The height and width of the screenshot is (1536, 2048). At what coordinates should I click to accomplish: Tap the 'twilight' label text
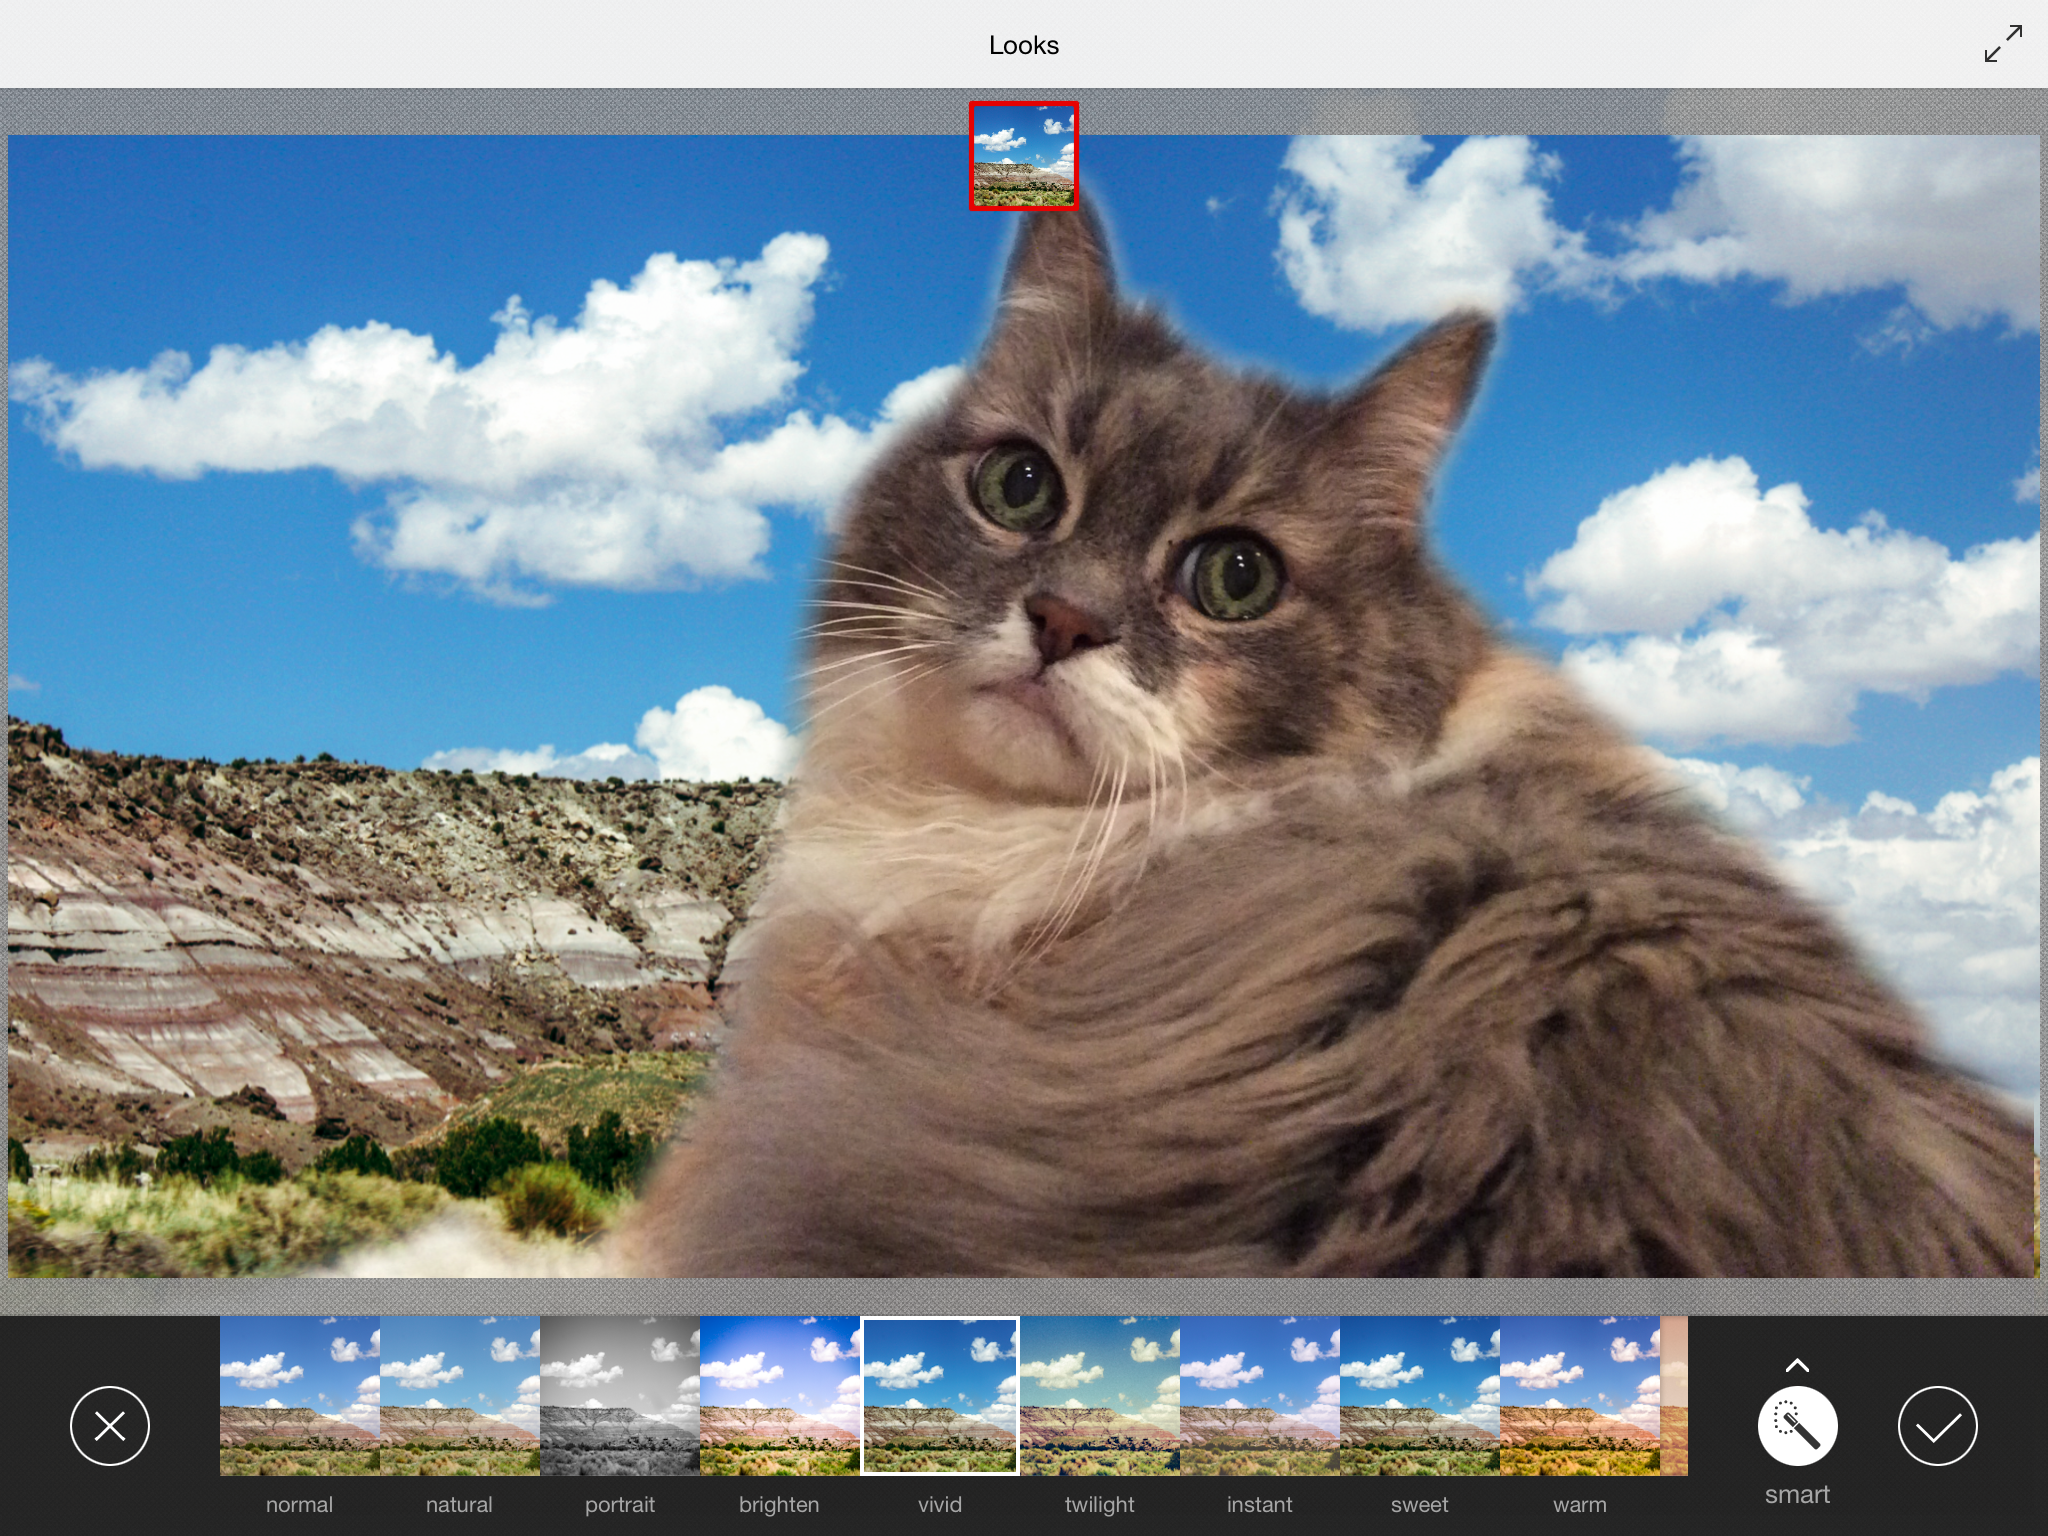(x=1100, y=1505)
